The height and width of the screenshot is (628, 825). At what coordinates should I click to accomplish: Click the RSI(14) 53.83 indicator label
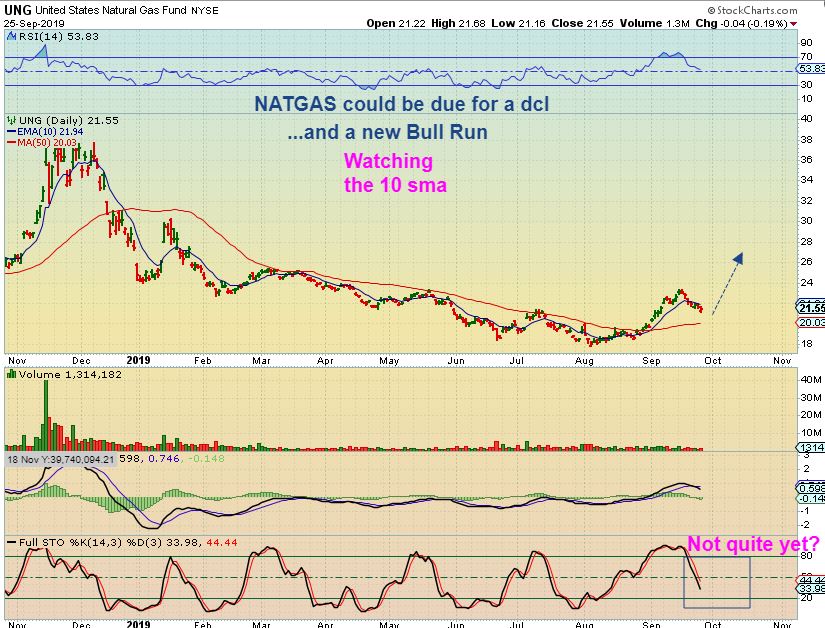click(58, 36)
